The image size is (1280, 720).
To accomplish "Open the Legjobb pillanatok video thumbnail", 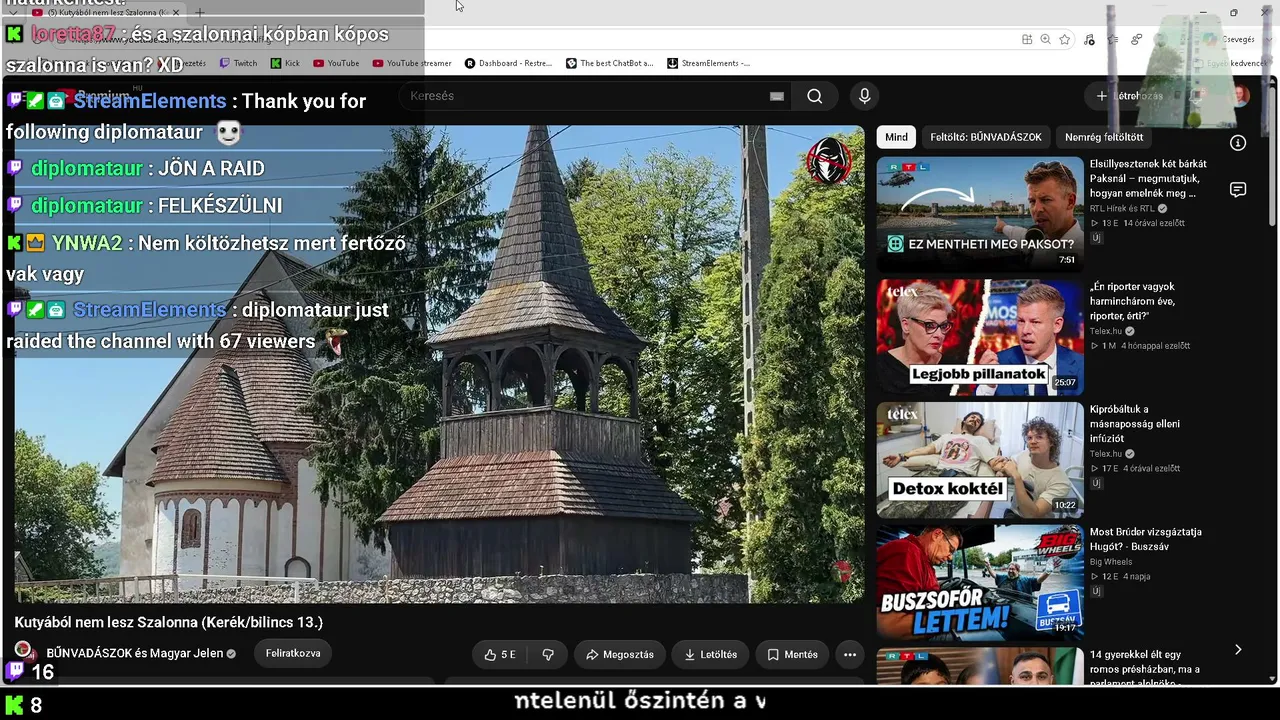I will 980,337.
